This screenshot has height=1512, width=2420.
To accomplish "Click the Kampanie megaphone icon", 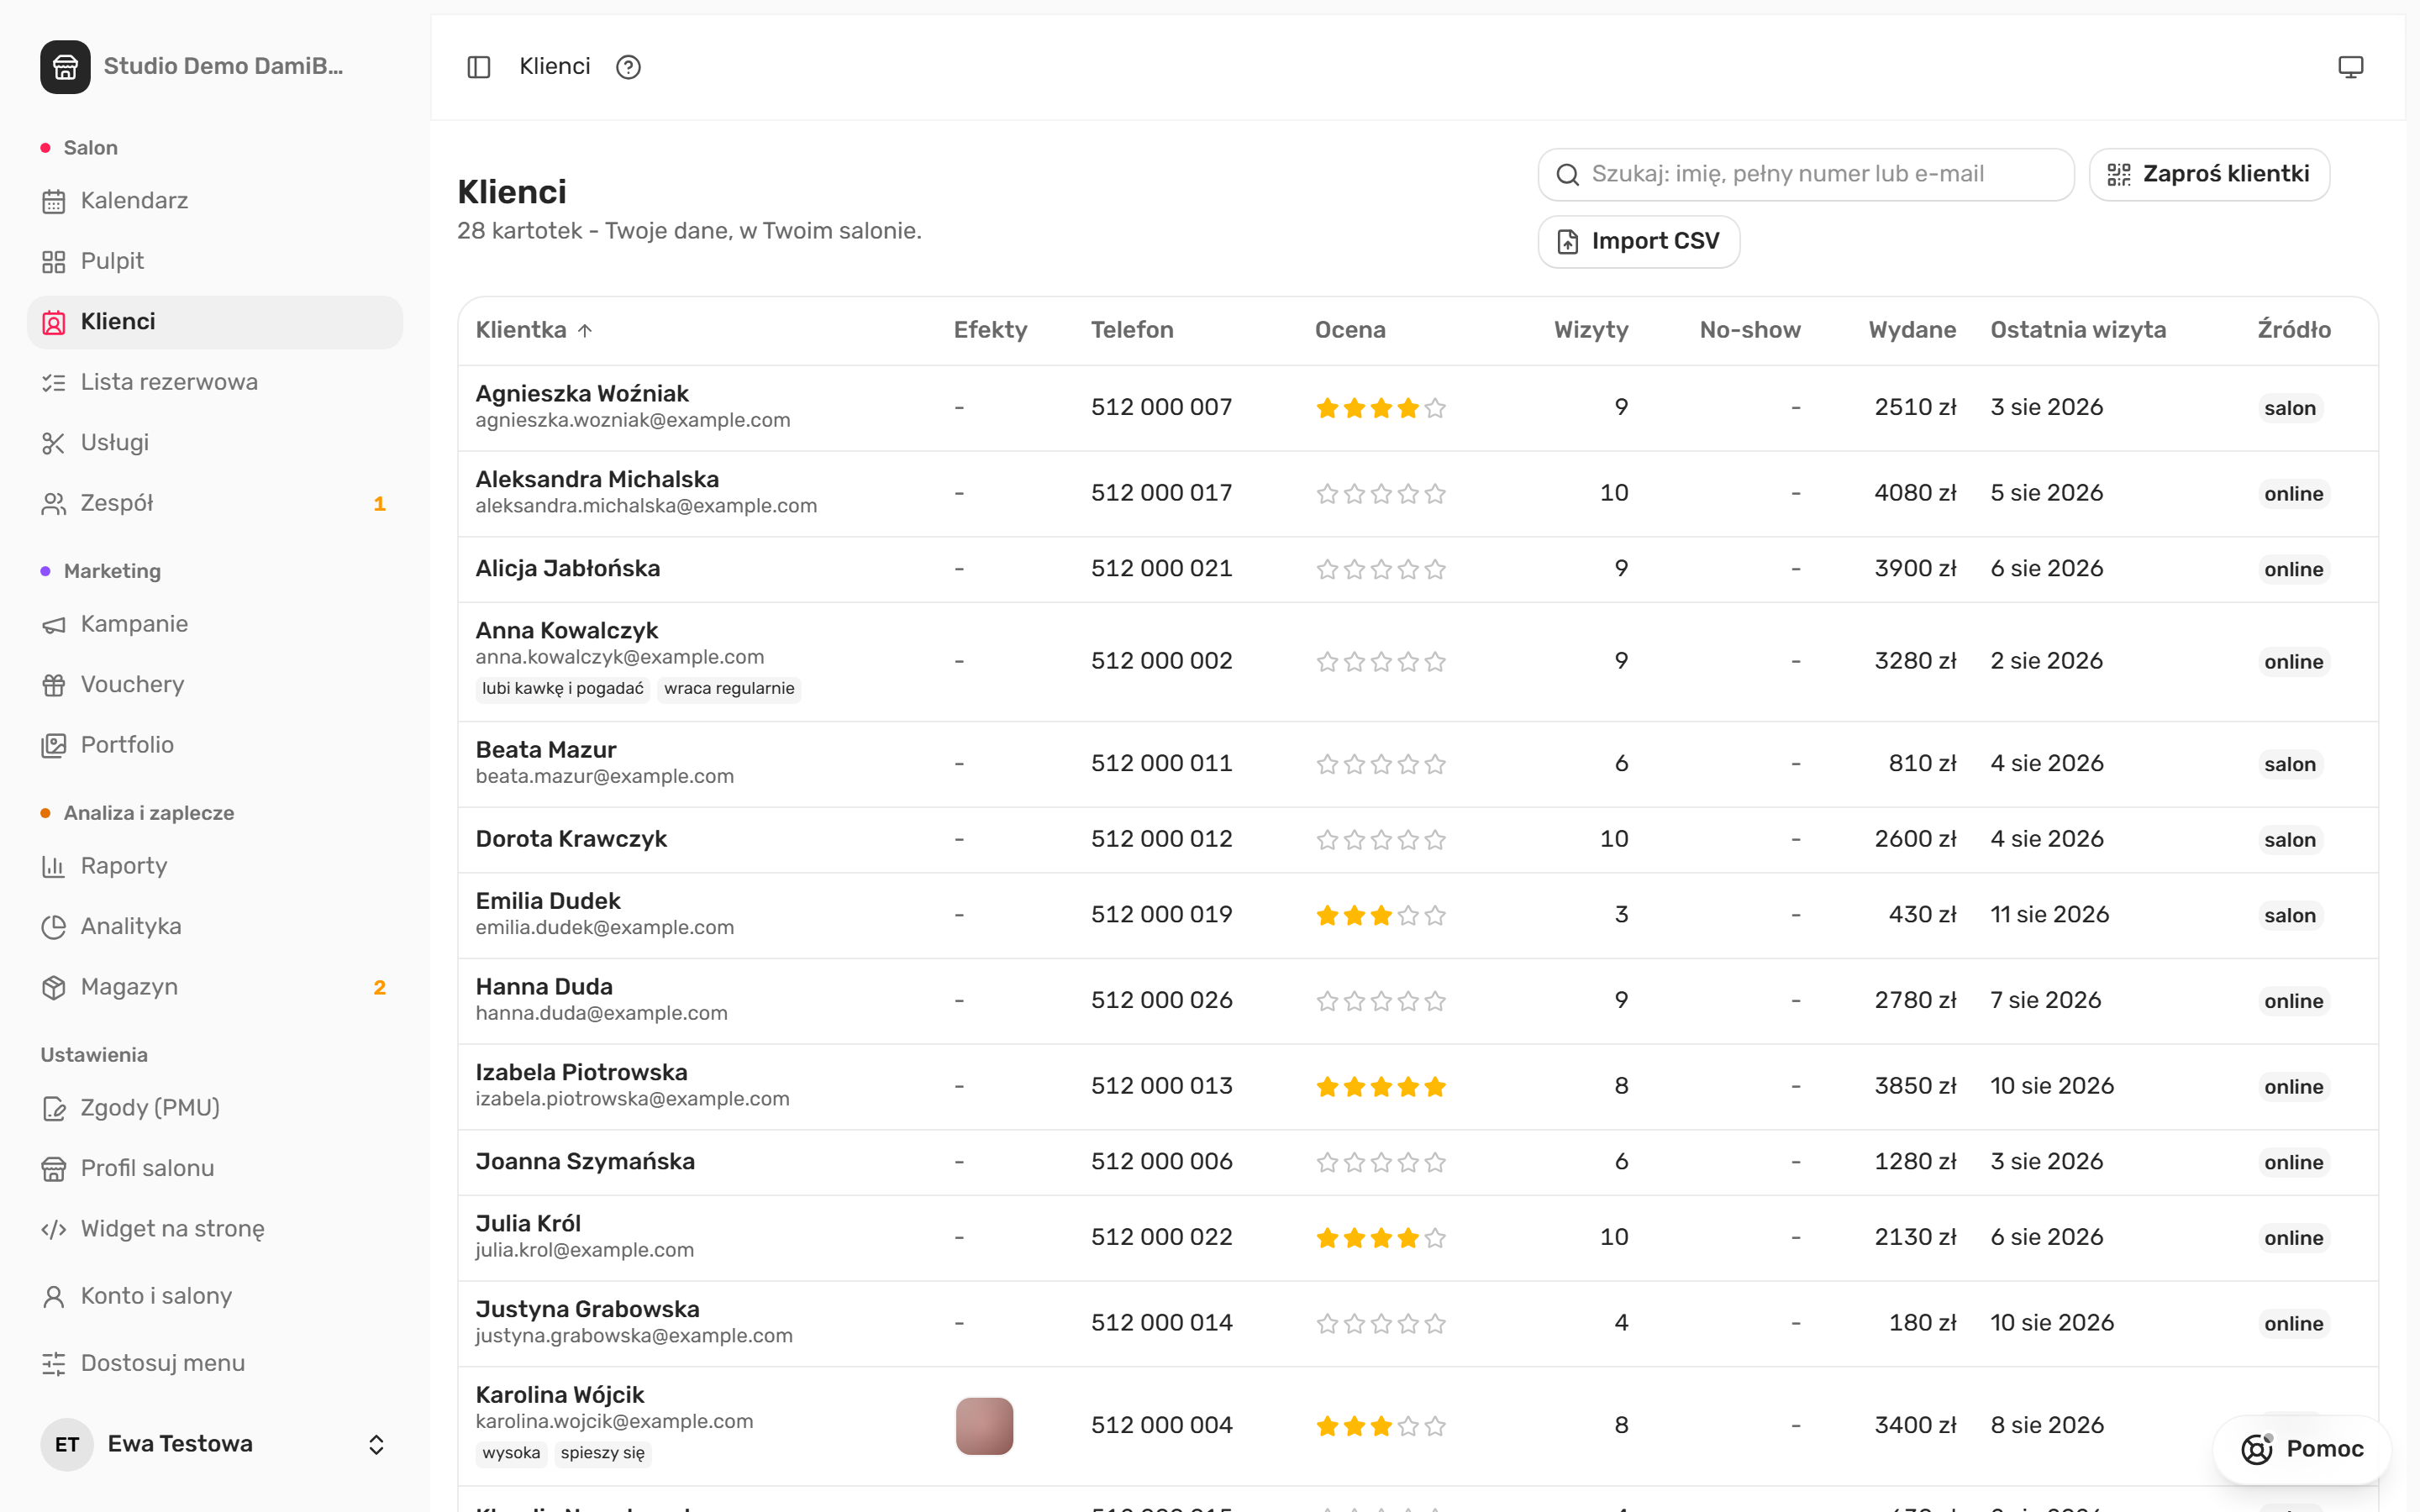I will tap(54, 624).
